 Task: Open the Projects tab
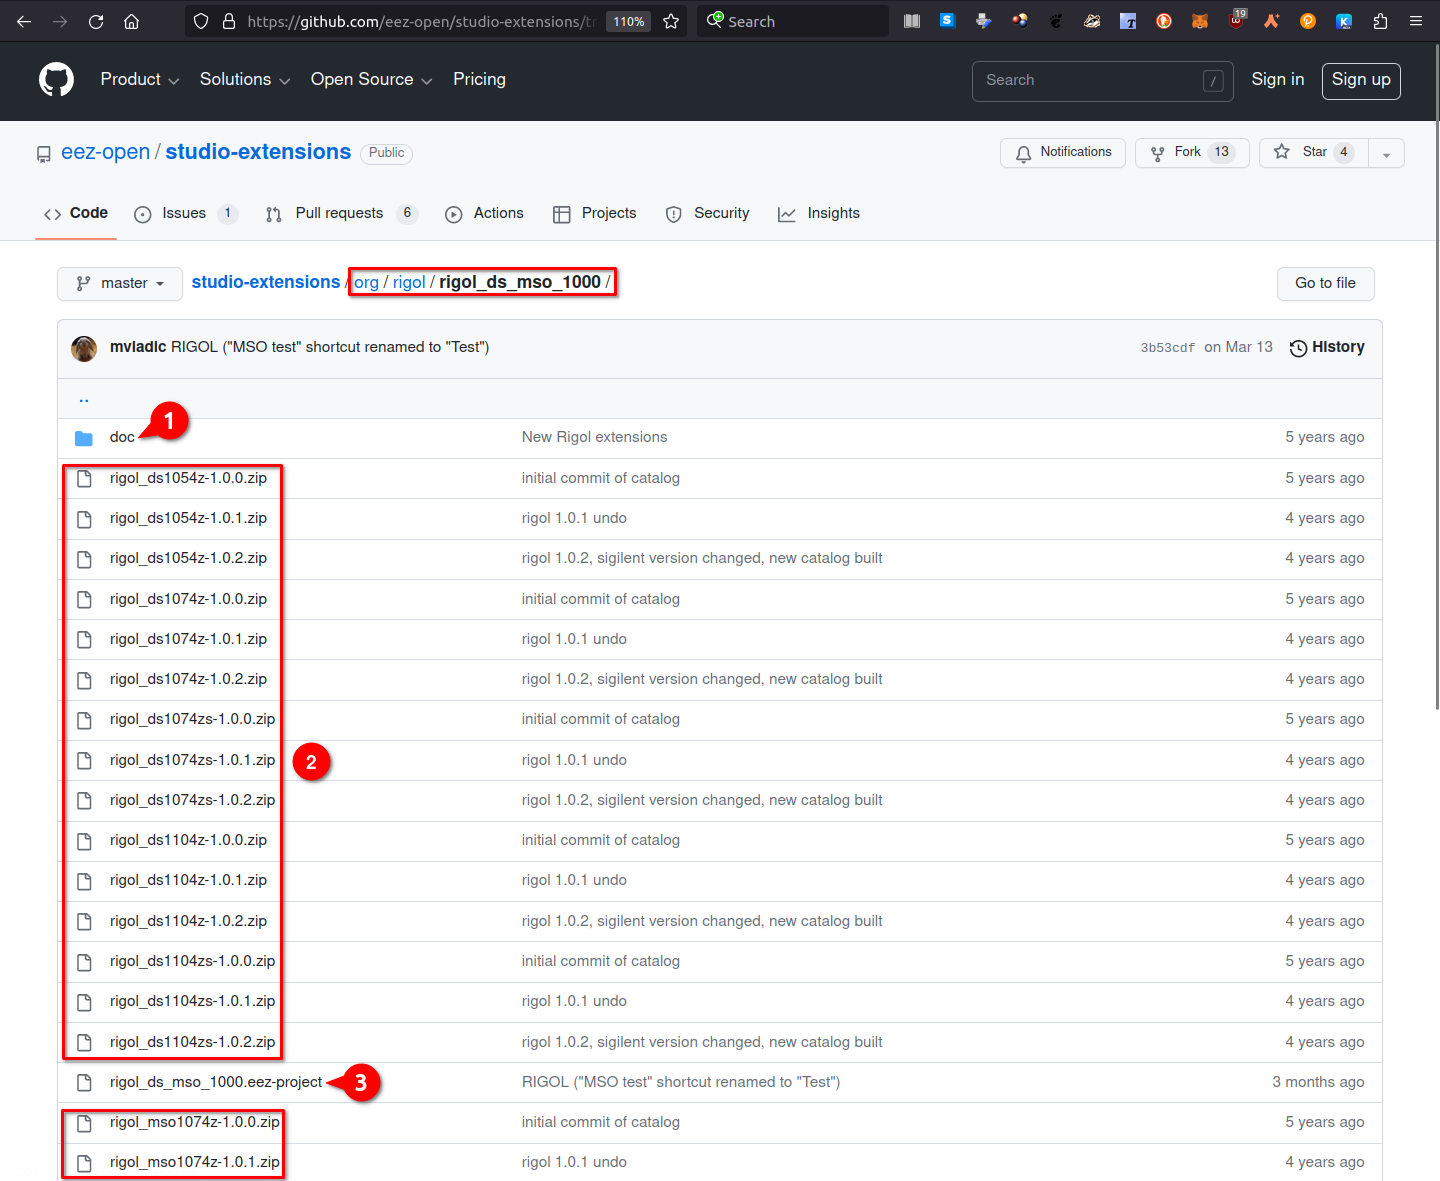click(595, 213)
